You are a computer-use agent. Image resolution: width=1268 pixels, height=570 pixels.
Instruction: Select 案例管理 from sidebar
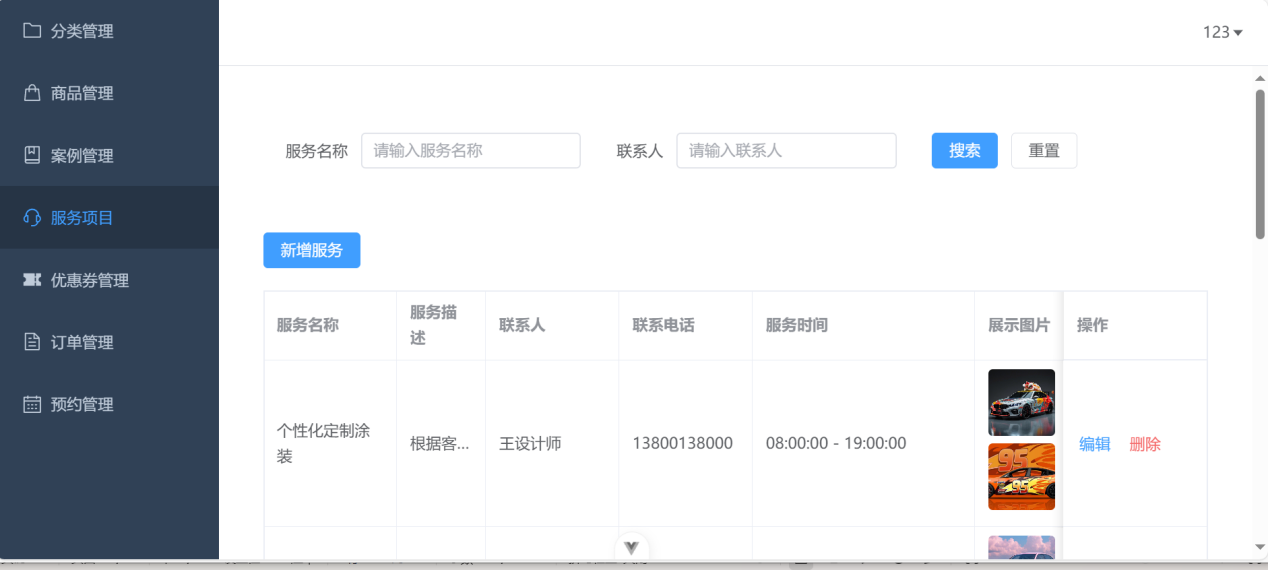tap(109, 155)
